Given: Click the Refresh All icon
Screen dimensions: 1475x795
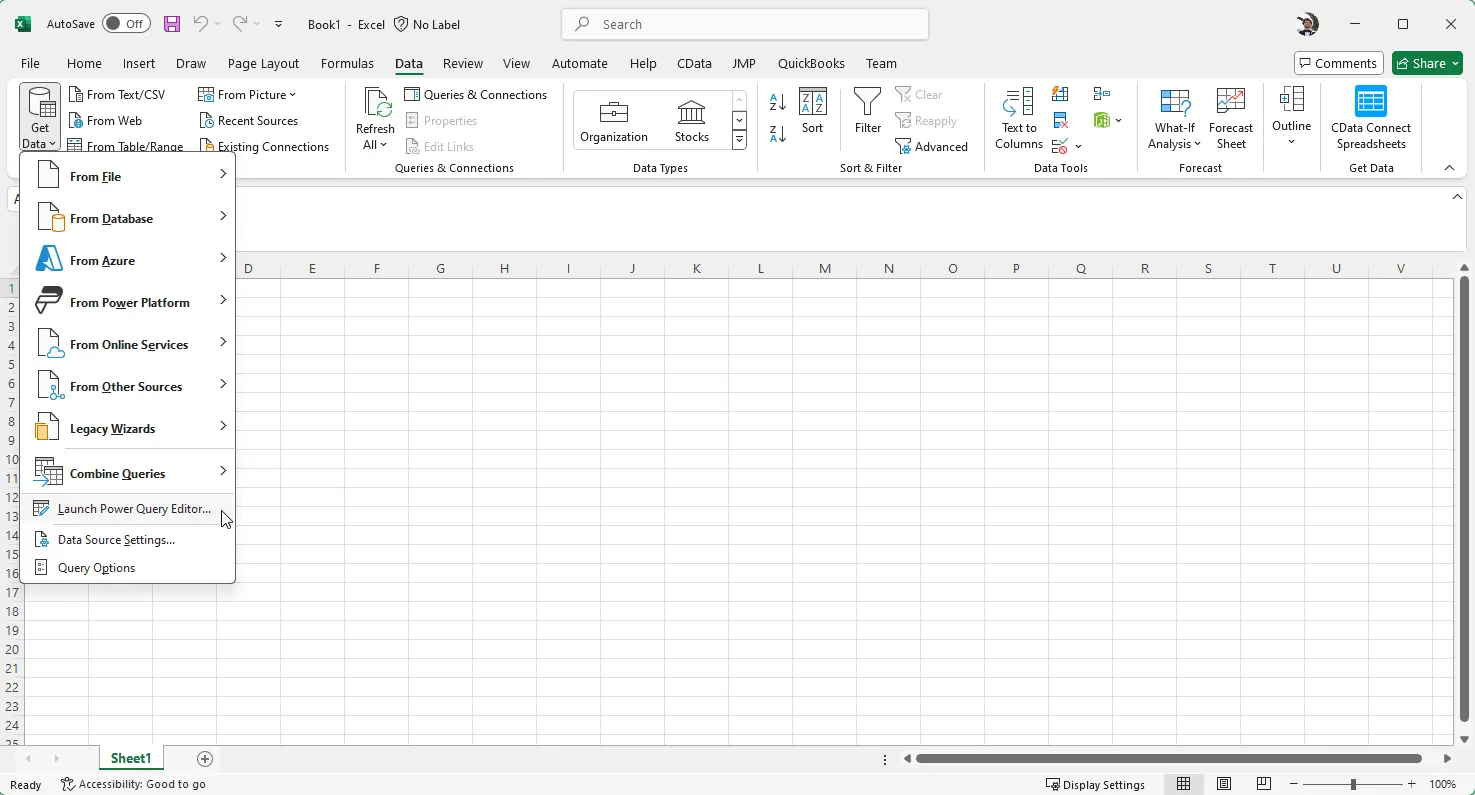Looking at the screenshot, I should pos(376,105).
